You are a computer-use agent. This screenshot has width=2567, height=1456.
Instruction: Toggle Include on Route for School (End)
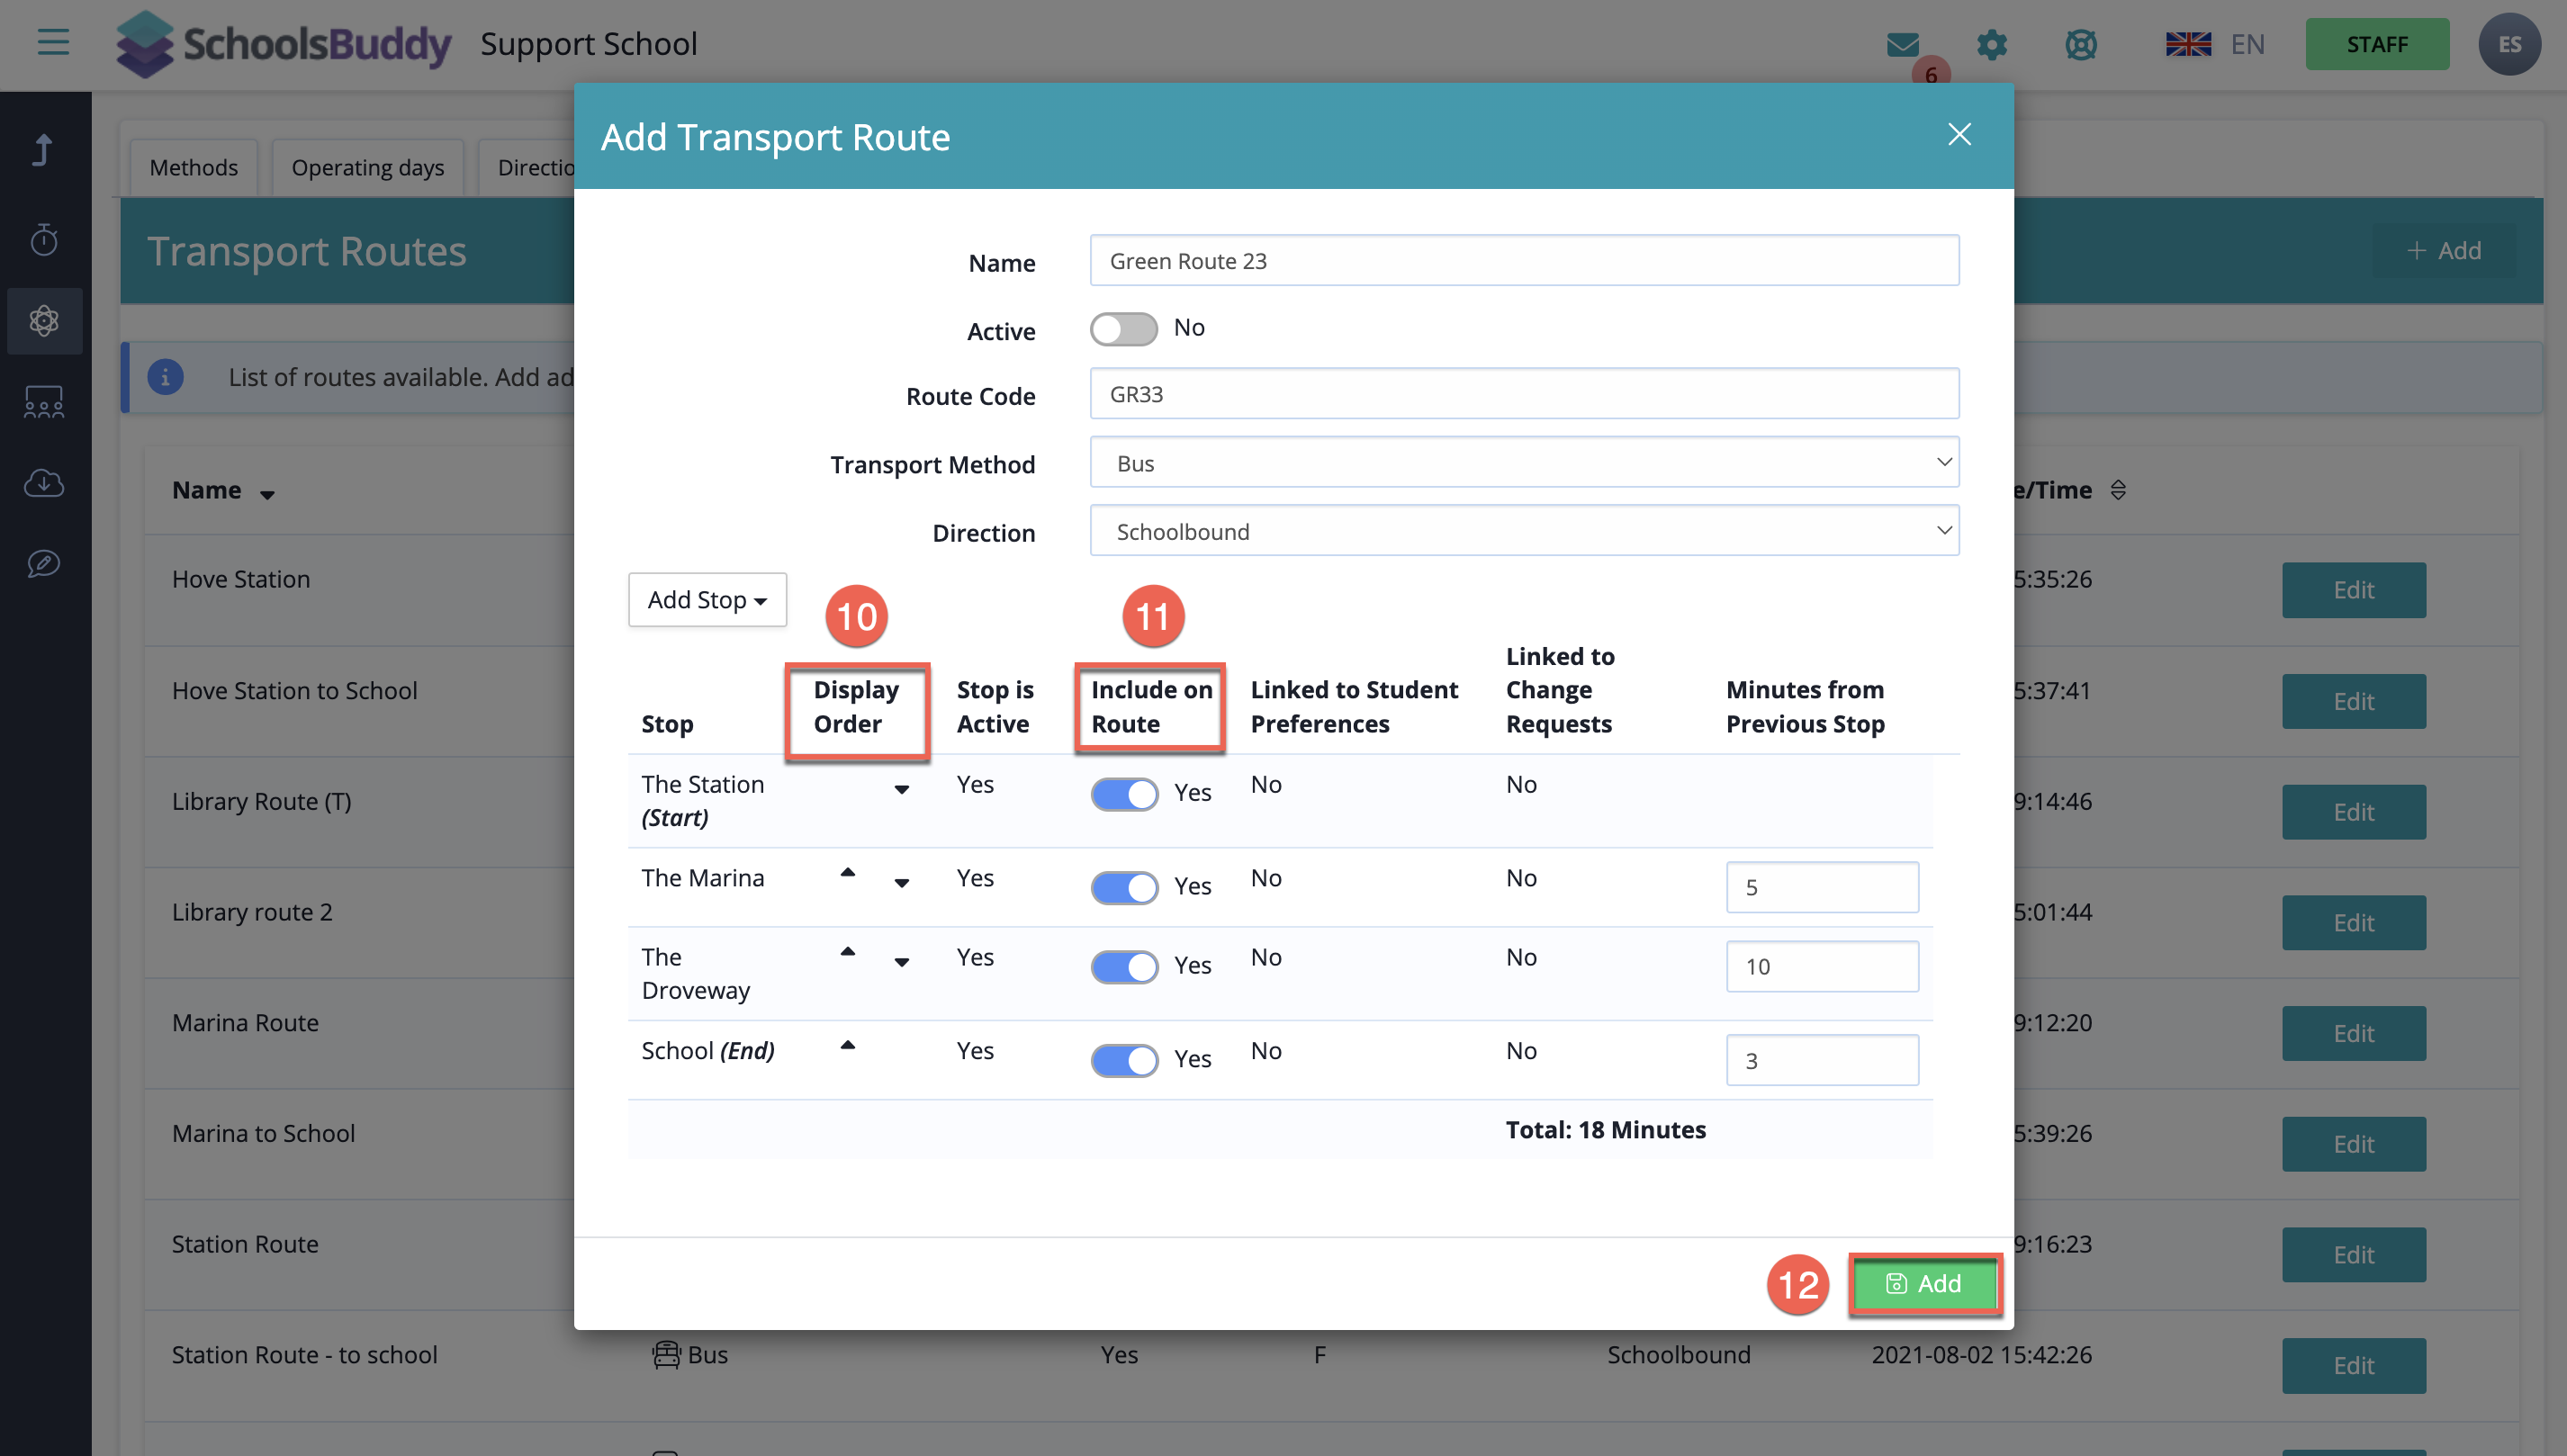pyautogui.click(x=1123, y=1060)
